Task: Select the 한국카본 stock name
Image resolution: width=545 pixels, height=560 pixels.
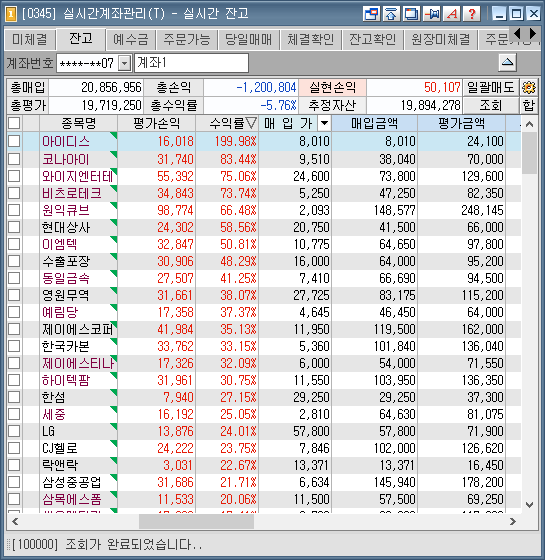Action: coord(66,346)
